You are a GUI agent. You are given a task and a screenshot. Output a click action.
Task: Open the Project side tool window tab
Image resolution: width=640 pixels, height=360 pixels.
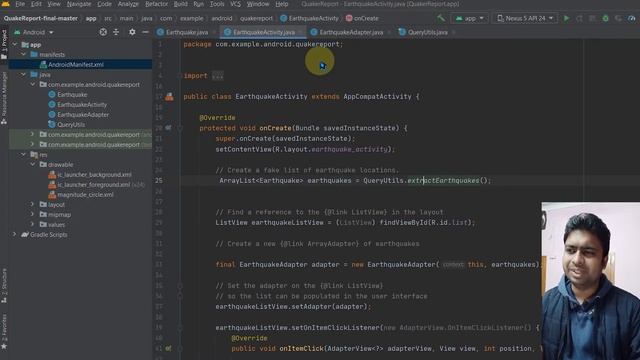pyautogui.click(x=4, y=44)
